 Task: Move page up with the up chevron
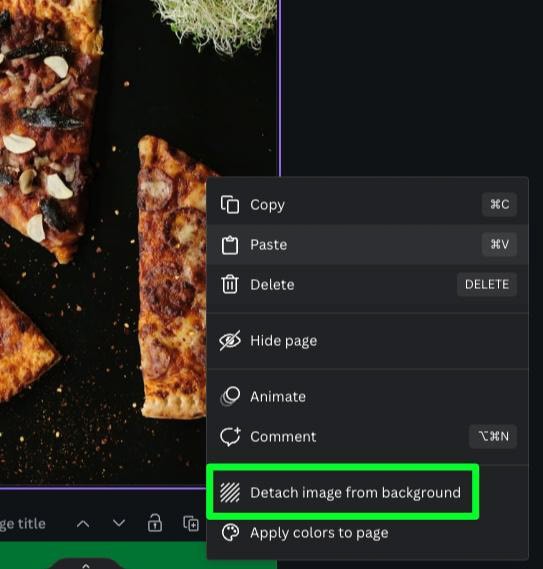(83, 524)
